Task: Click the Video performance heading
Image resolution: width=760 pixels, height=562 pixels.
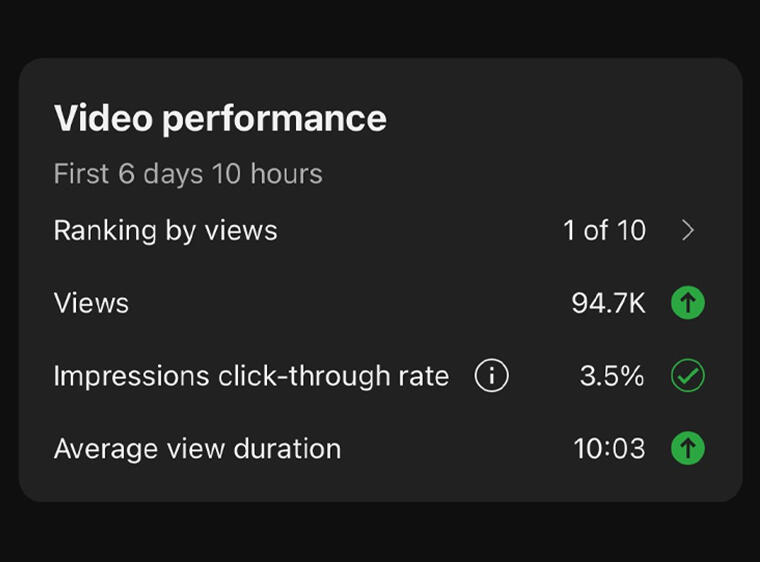Action: coord(220,119)
